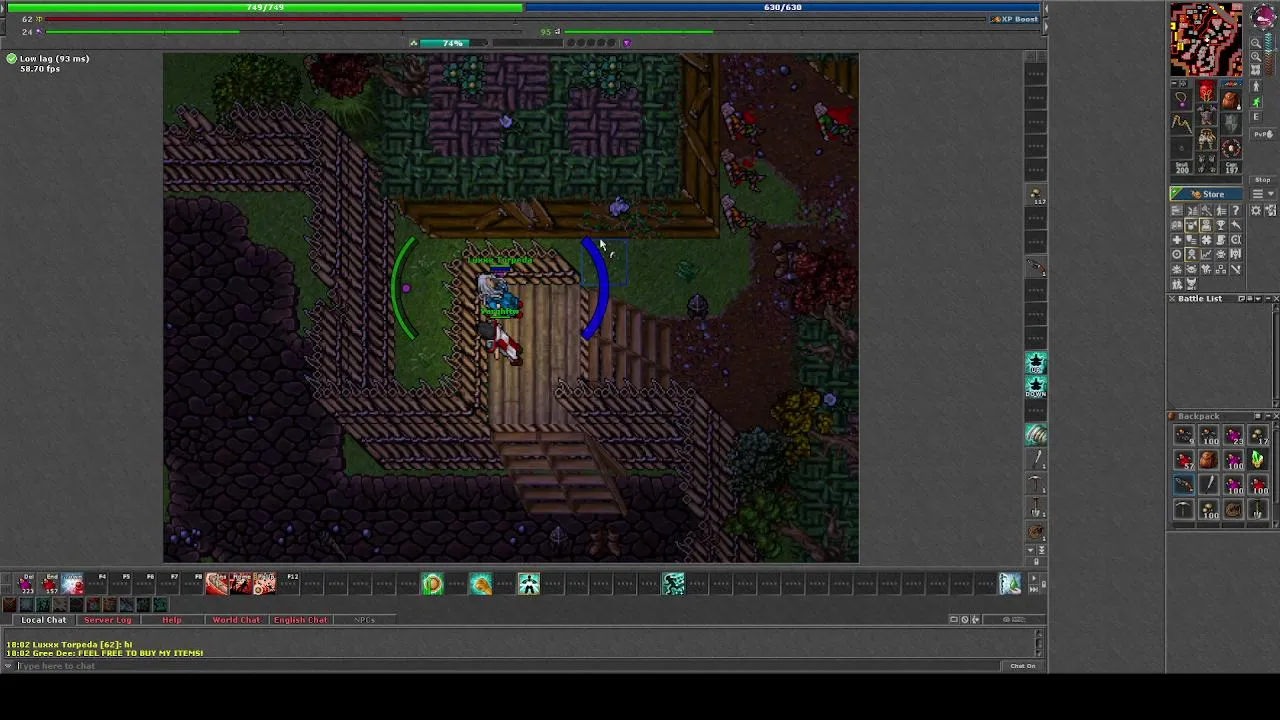Select the purple potion stack of 23

1233,435
